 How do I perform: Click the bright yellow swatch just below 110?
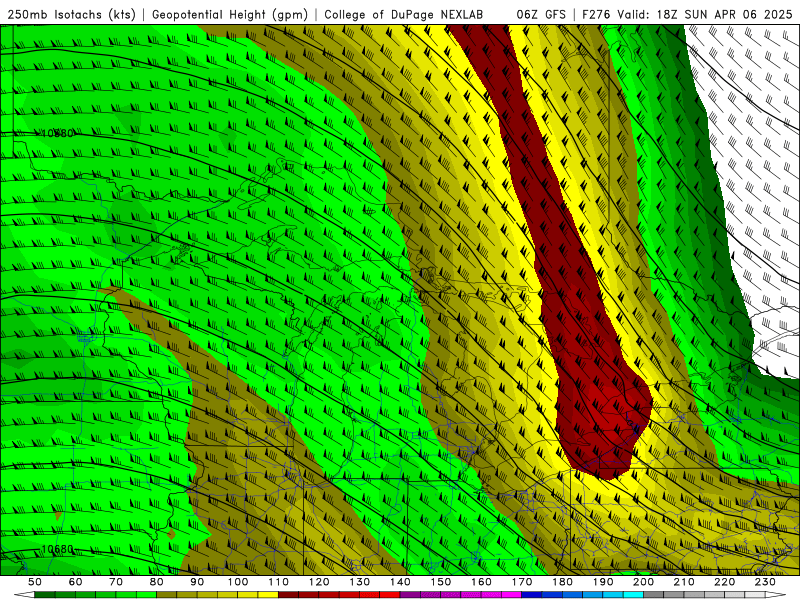pyautogui.click(x=268, y=594)
